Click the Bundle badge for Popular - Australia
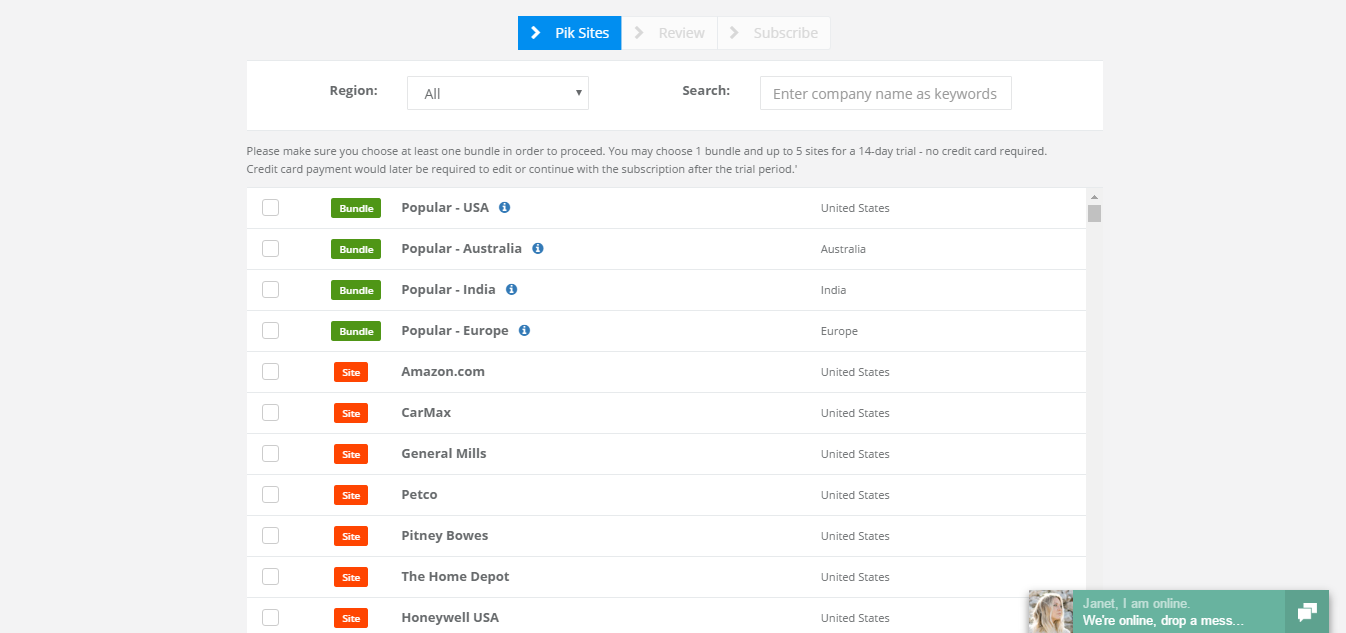Viewport: 1346px width, 633px height. [356, 249]
